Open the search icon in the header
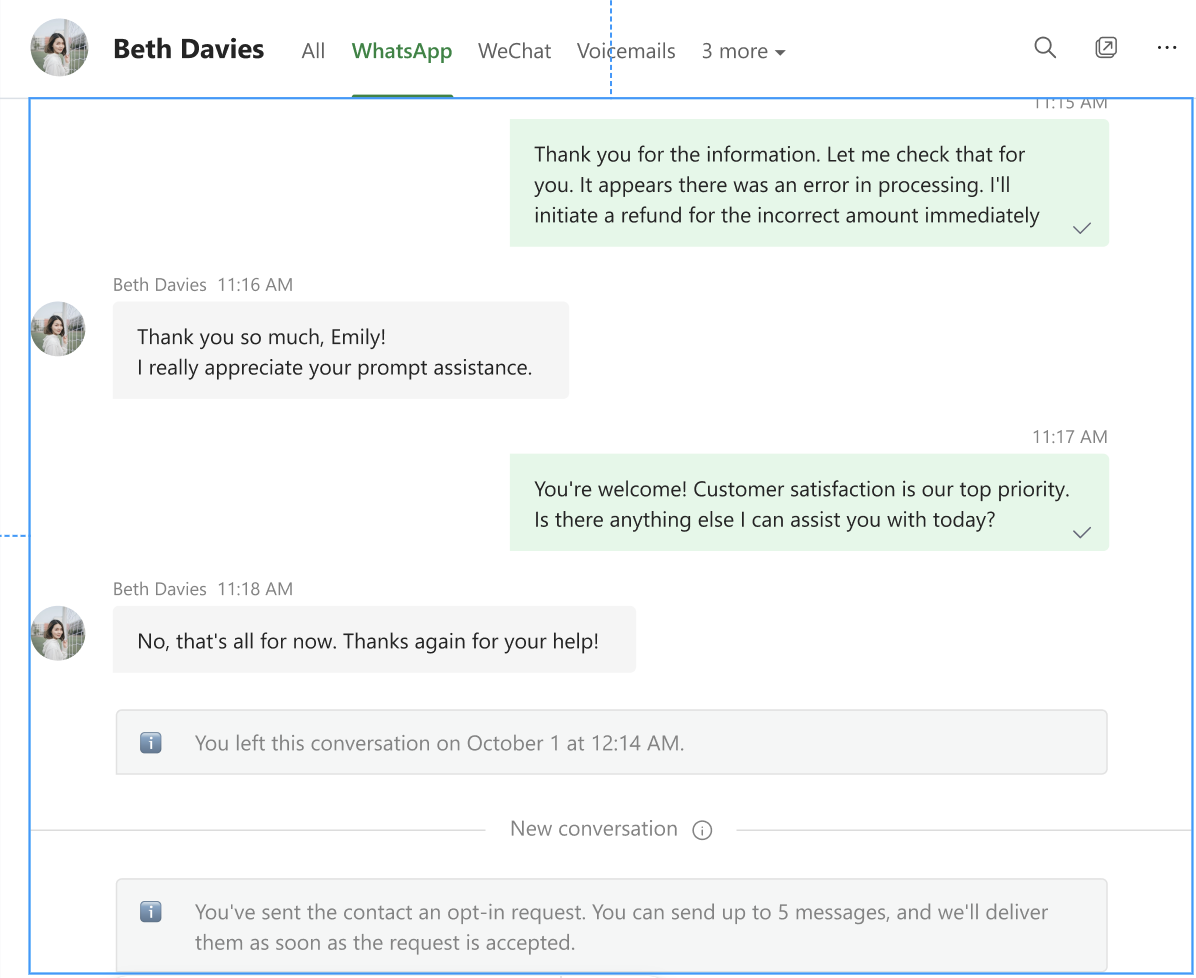1196x978 pixels. [1044, 47]
